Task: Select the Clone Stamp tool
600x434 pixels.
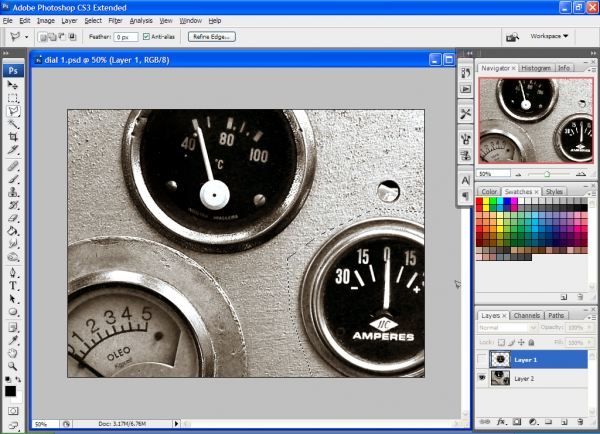Action: (13, 192)
